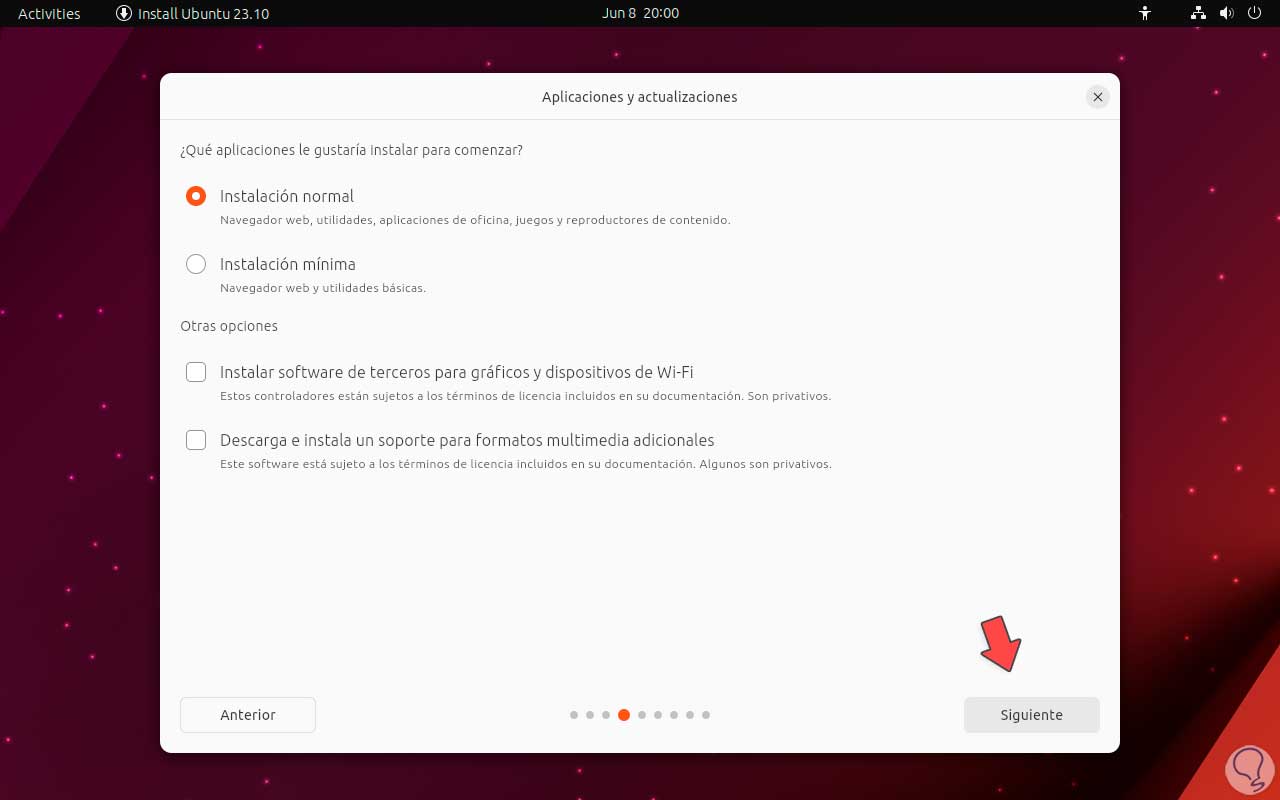The width and height of the screenshot is (1280, 800).
Task: Select the Instalación mínima radio button
Action: pos(196,264)
